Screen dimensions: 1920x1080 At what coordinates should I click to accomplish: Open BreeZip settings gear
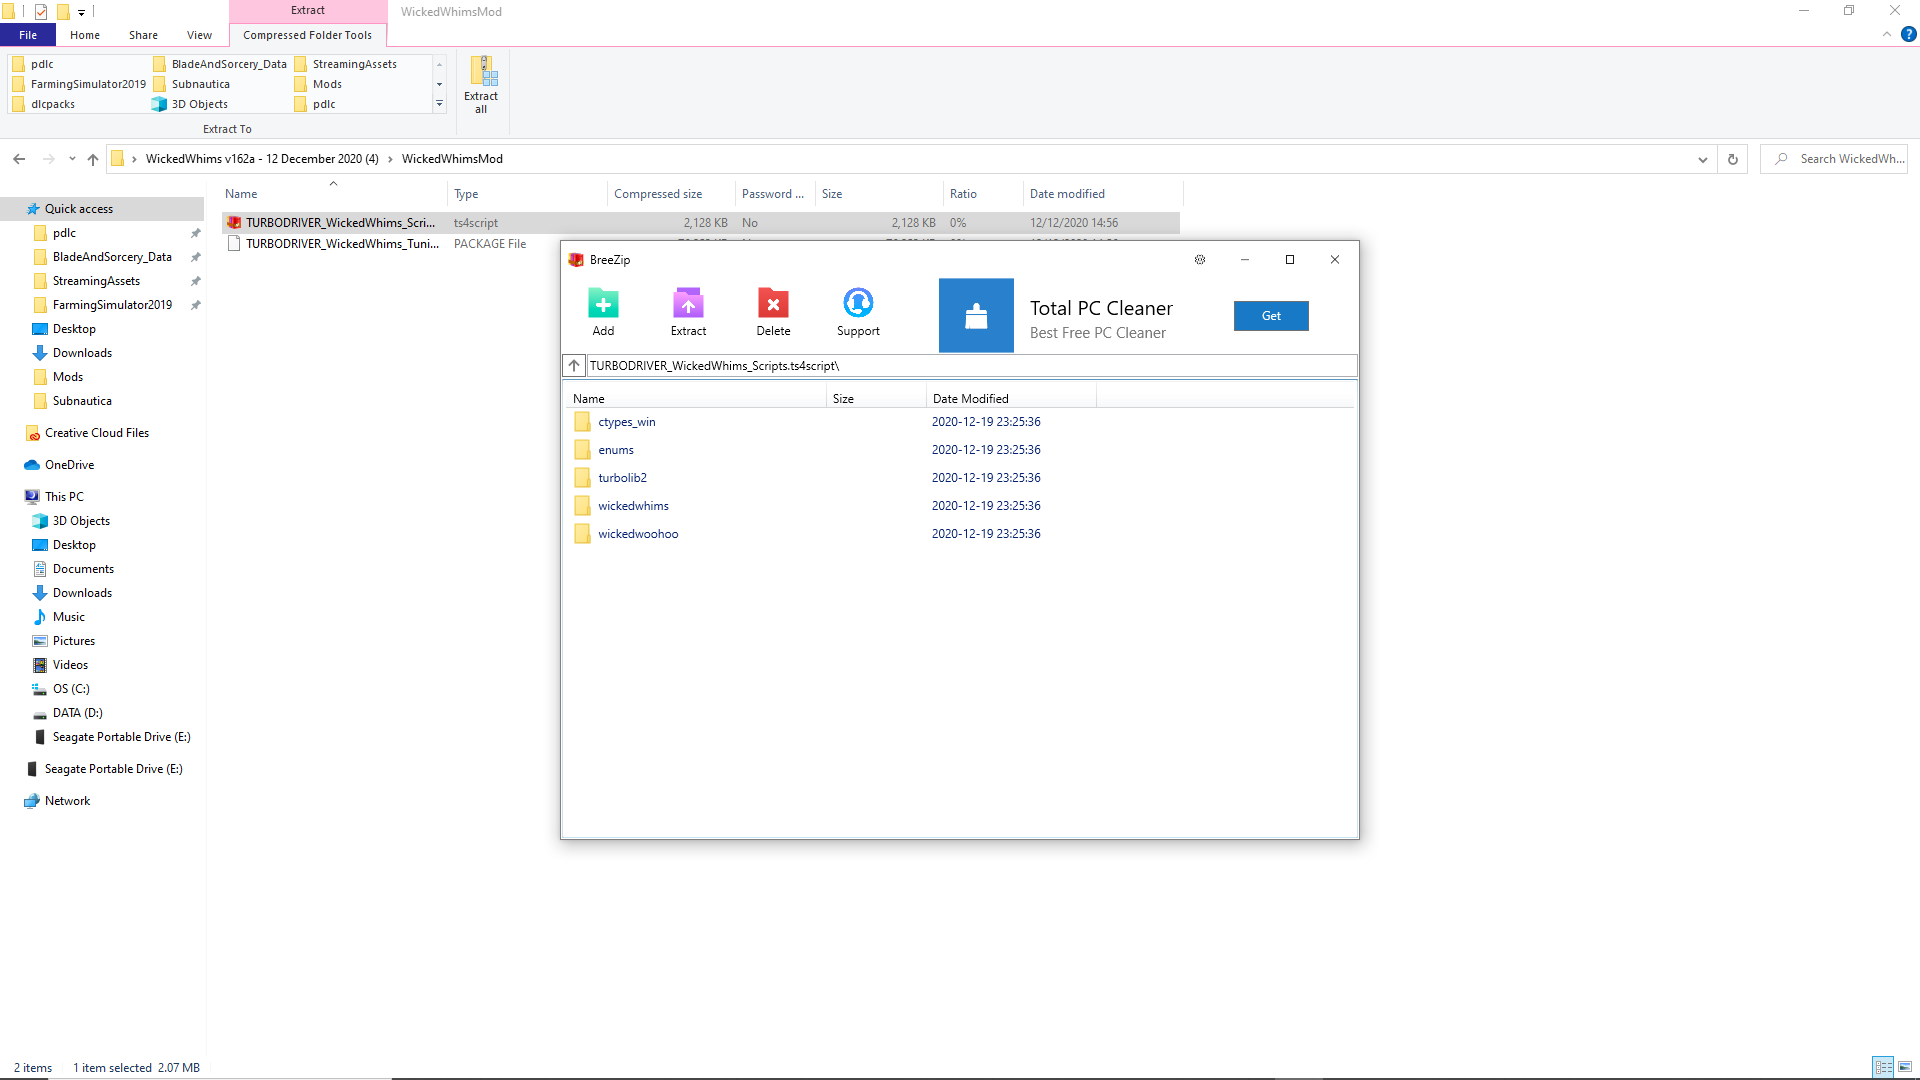tap(1200, 260)
